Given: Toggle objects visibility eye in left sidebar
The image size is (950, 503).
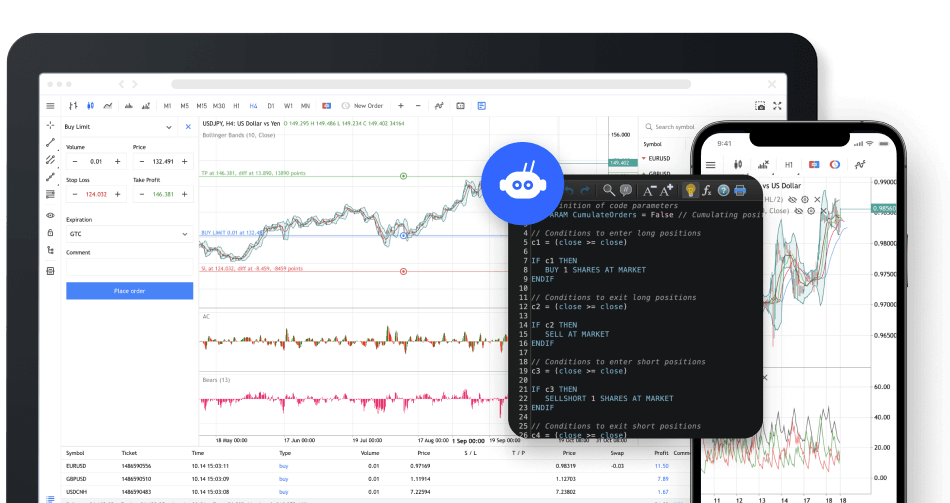Looking at the screenshot, I should click(50, 215).
